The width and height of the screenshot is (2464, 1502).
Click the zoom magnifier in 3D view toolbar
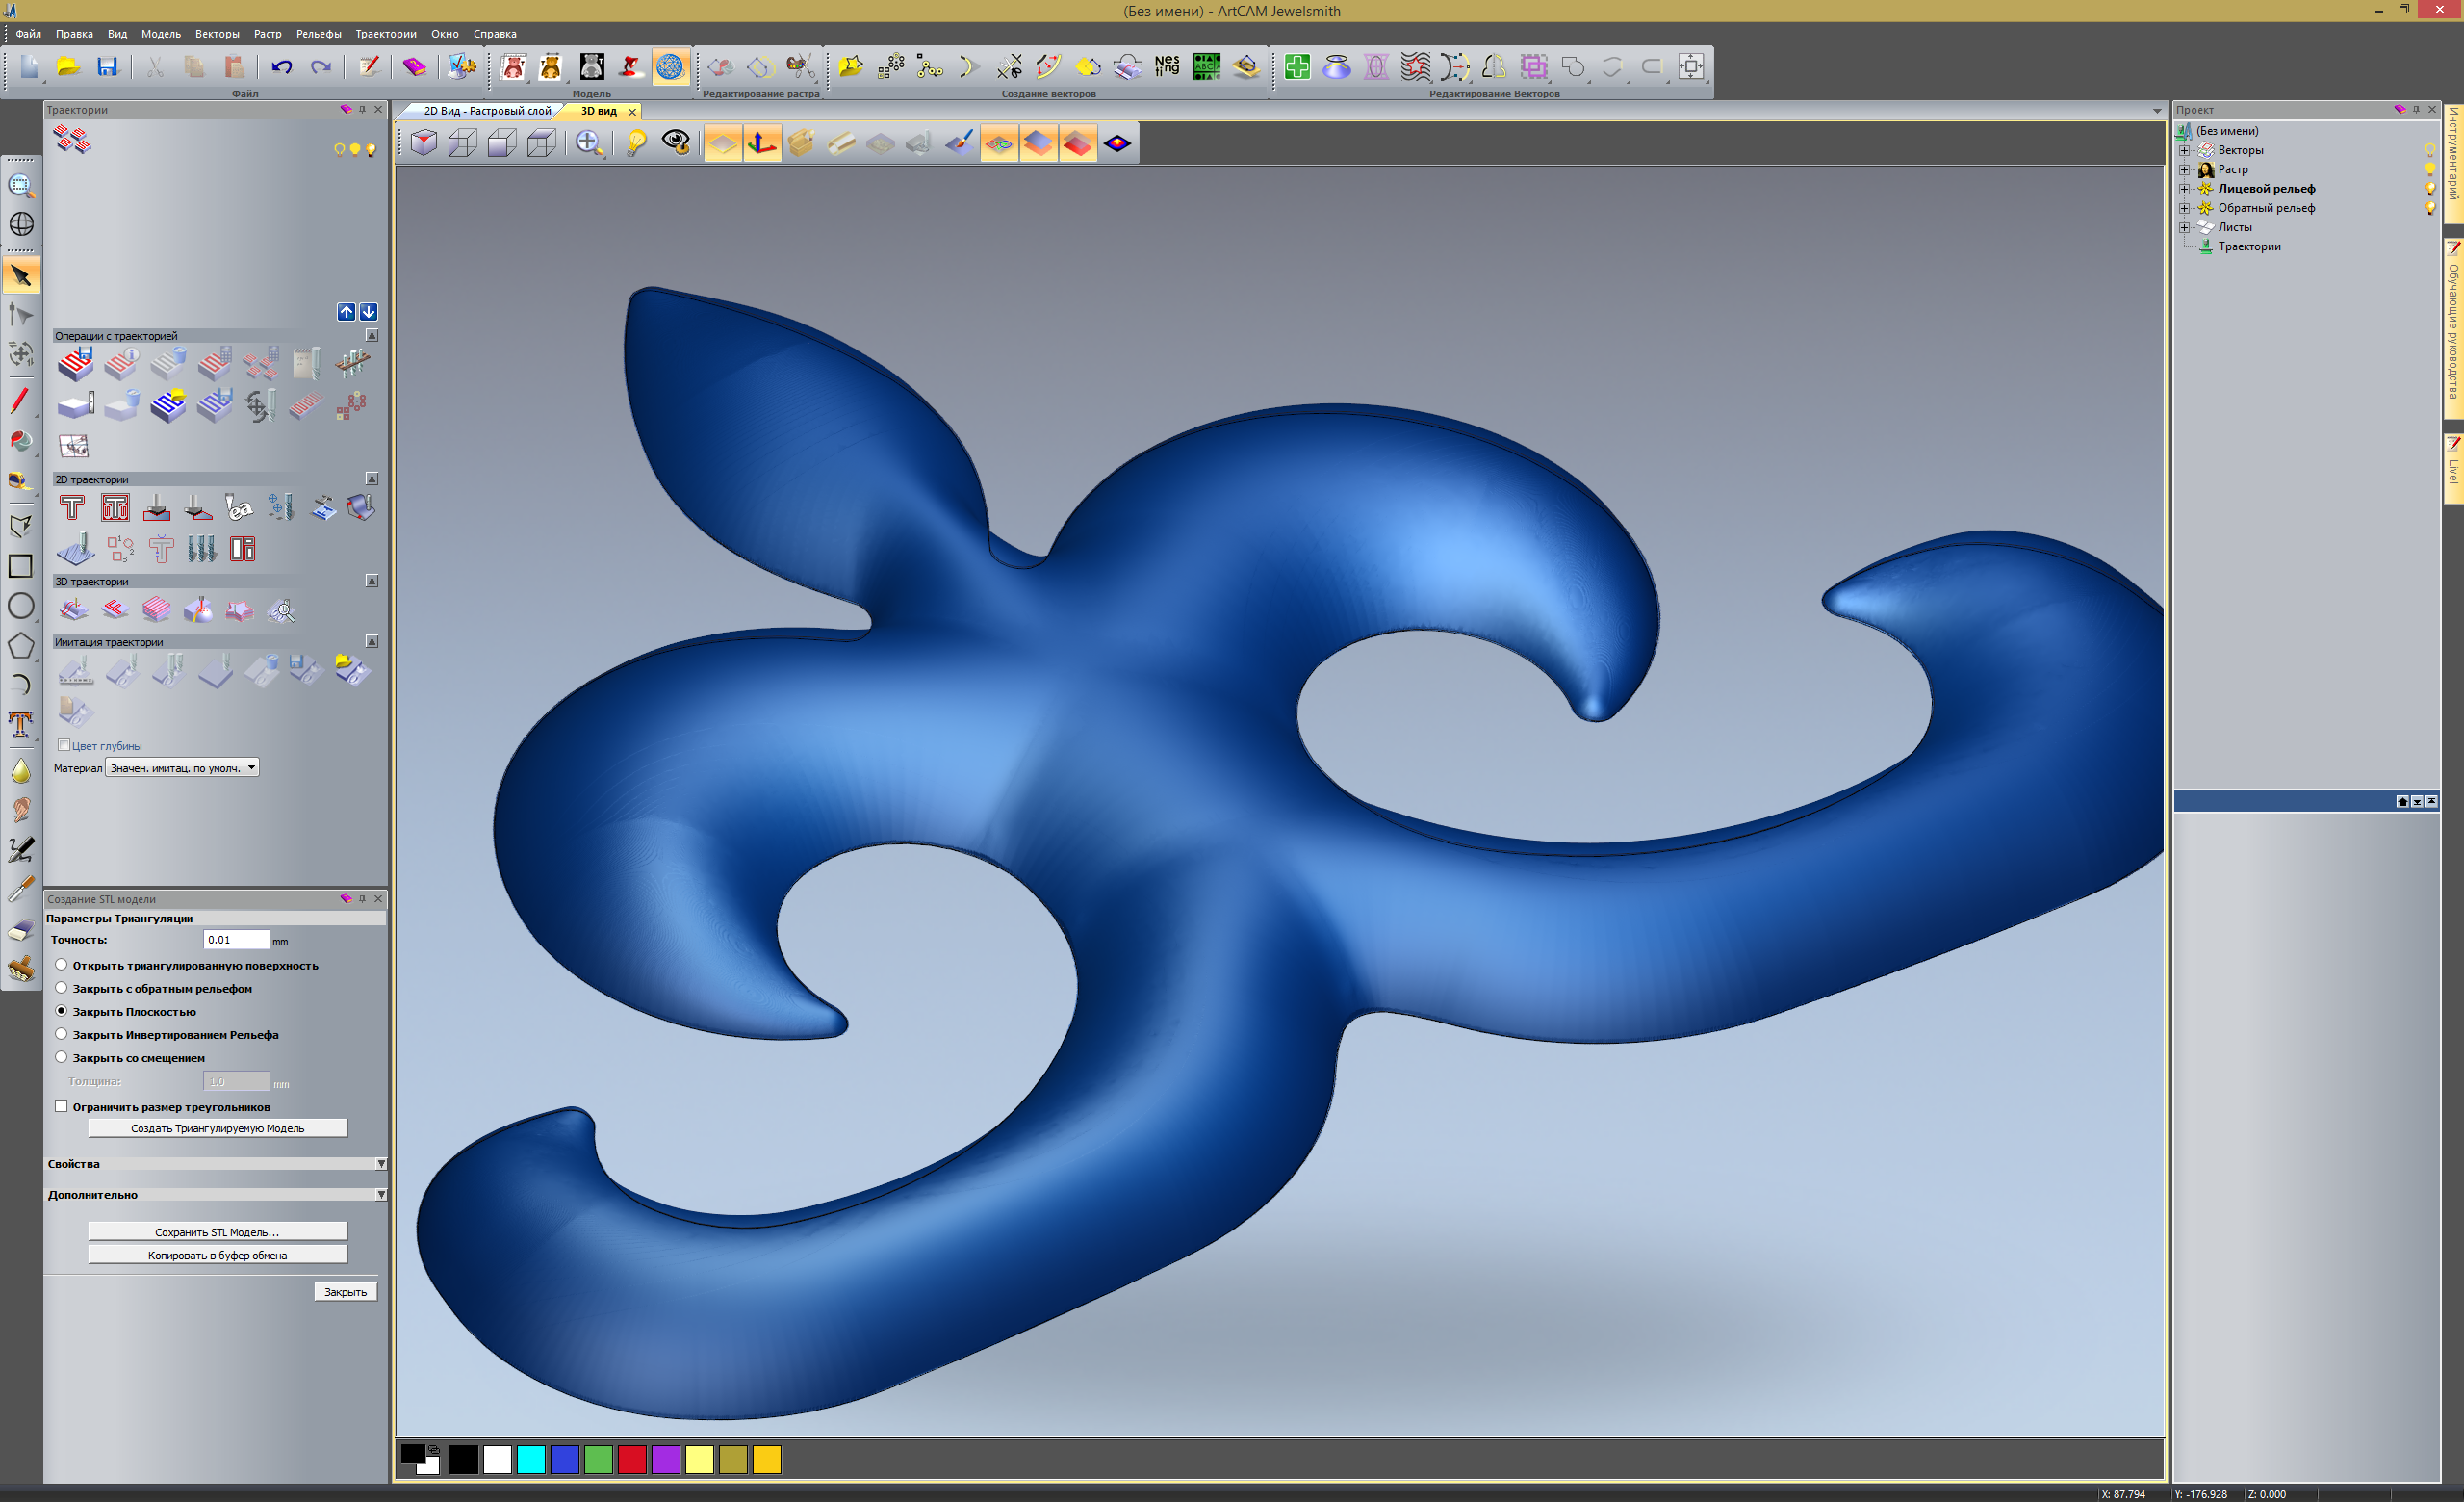[x=589, y=143]
